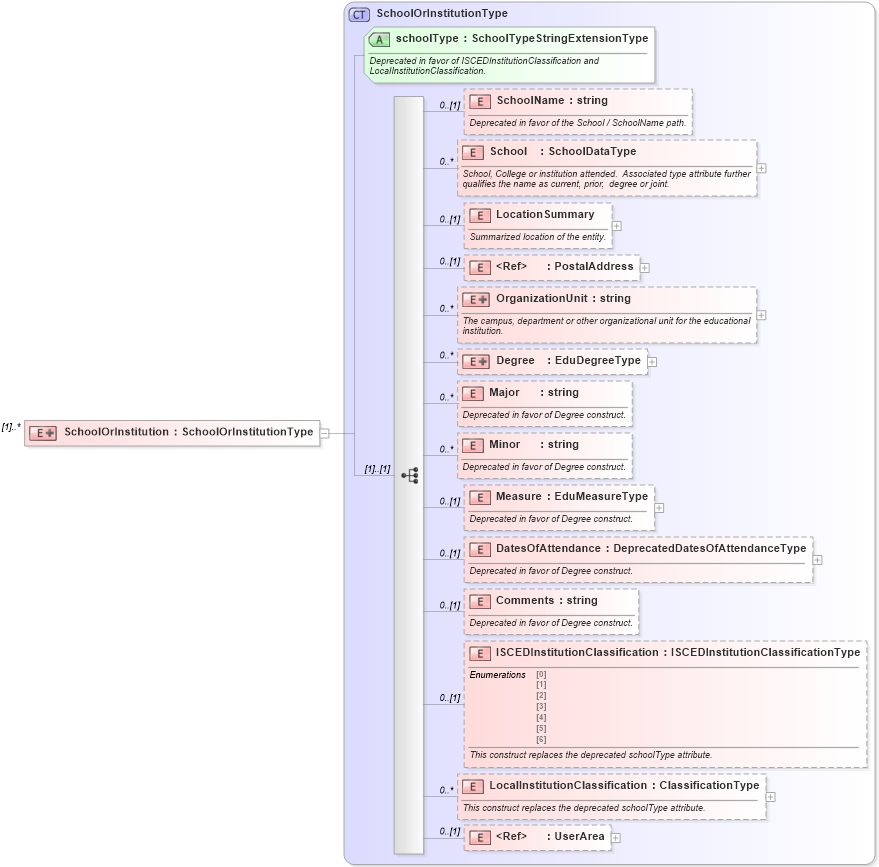Image resolution: width=879 pixels, height=867 pixels.
Task: Expand the School element details
Action: coord(761,169)
